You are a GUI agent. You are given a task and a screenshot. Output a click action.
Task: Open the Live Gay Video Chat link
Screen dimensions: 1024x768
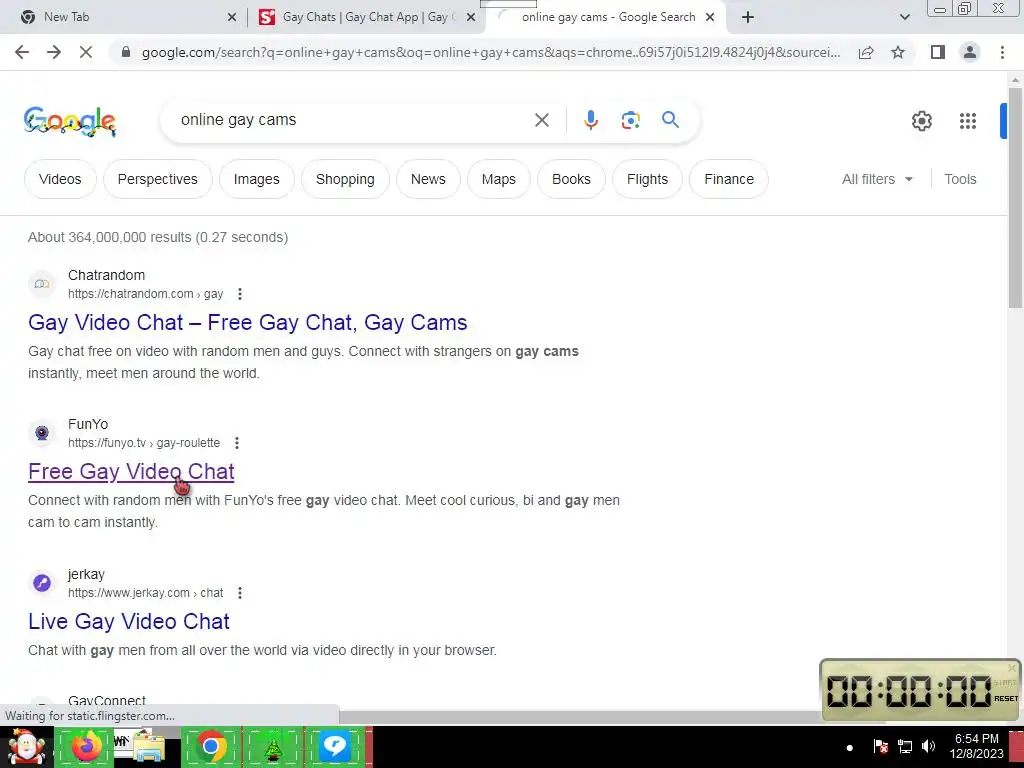tap(129, 621)
